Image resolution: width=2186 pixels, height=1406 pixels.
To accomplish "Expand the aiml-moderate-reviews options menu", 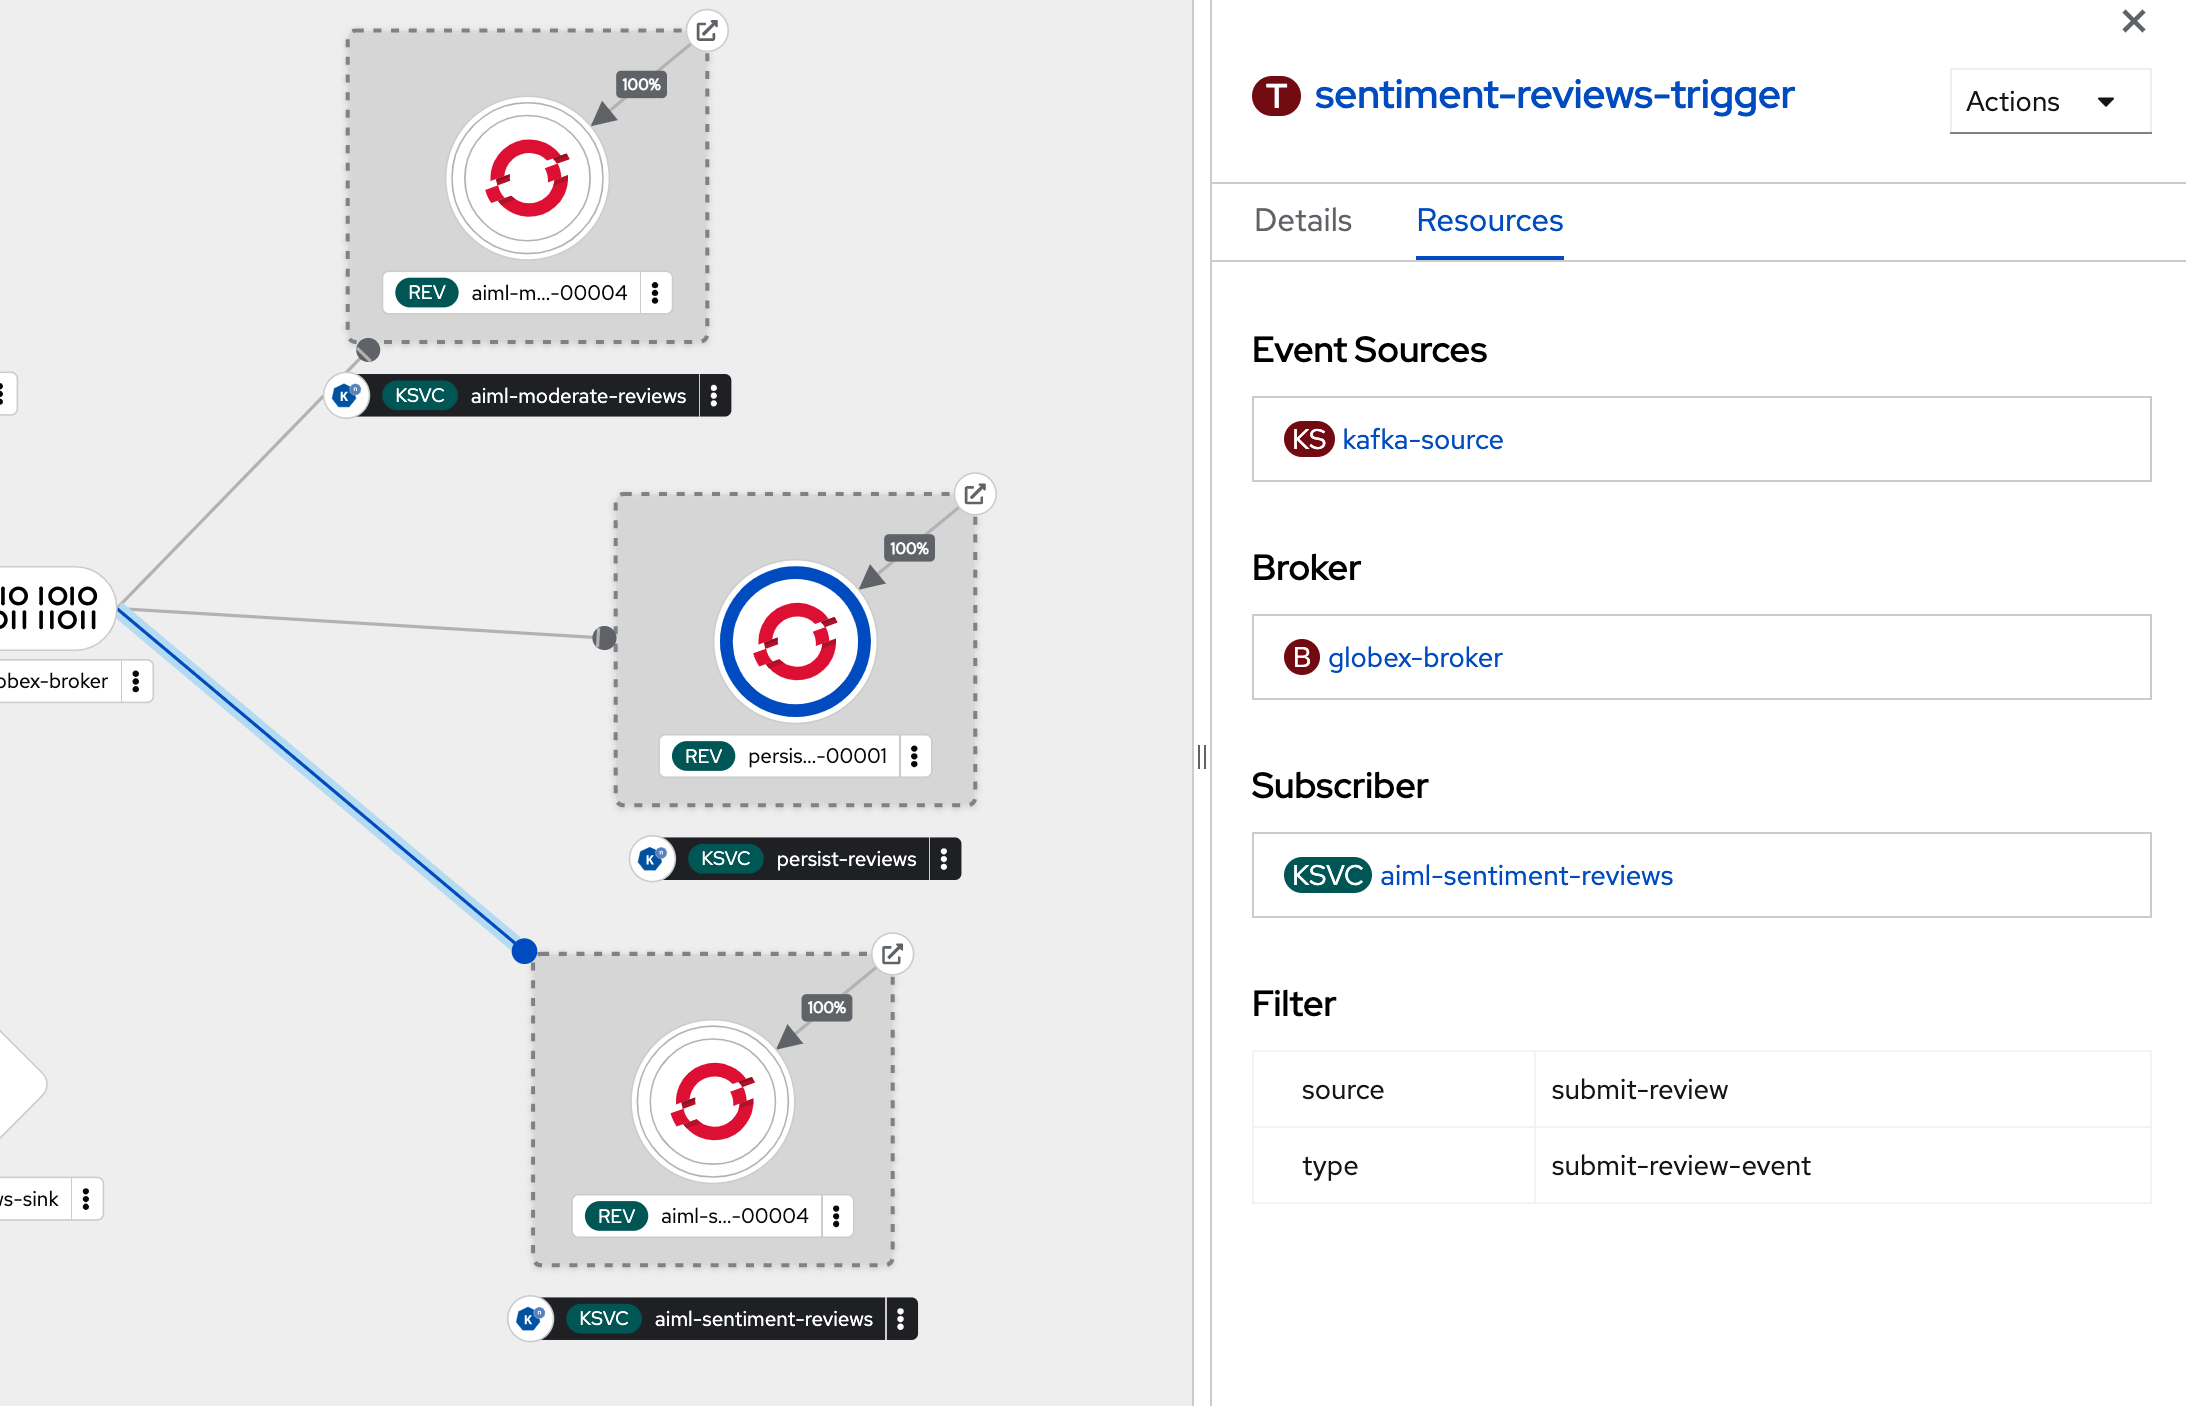I will click(719, 397).
